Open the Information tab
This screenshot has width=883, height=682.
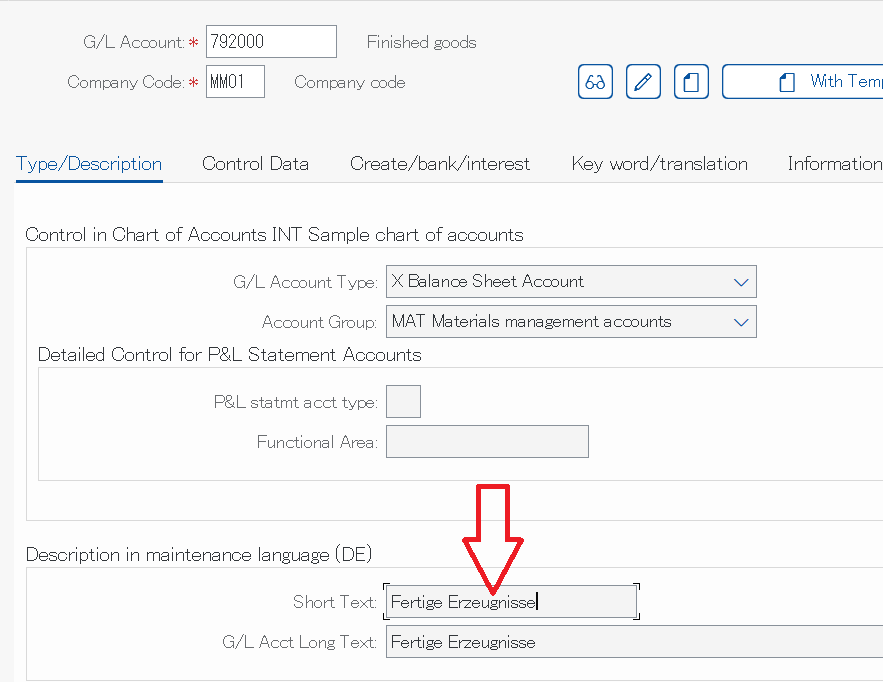pyautogui.click(x=835, y=164)
